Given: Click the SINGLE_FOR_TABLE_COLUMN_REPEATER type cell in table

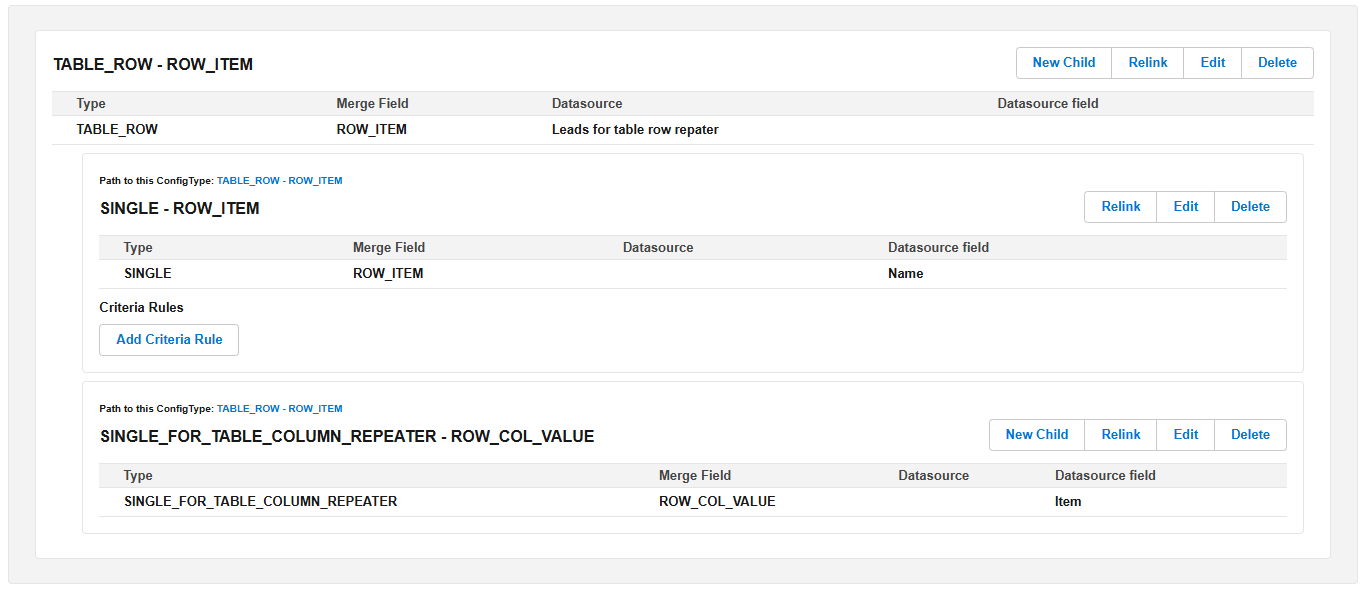Looking at the screenshot, I should coord(260,502).
